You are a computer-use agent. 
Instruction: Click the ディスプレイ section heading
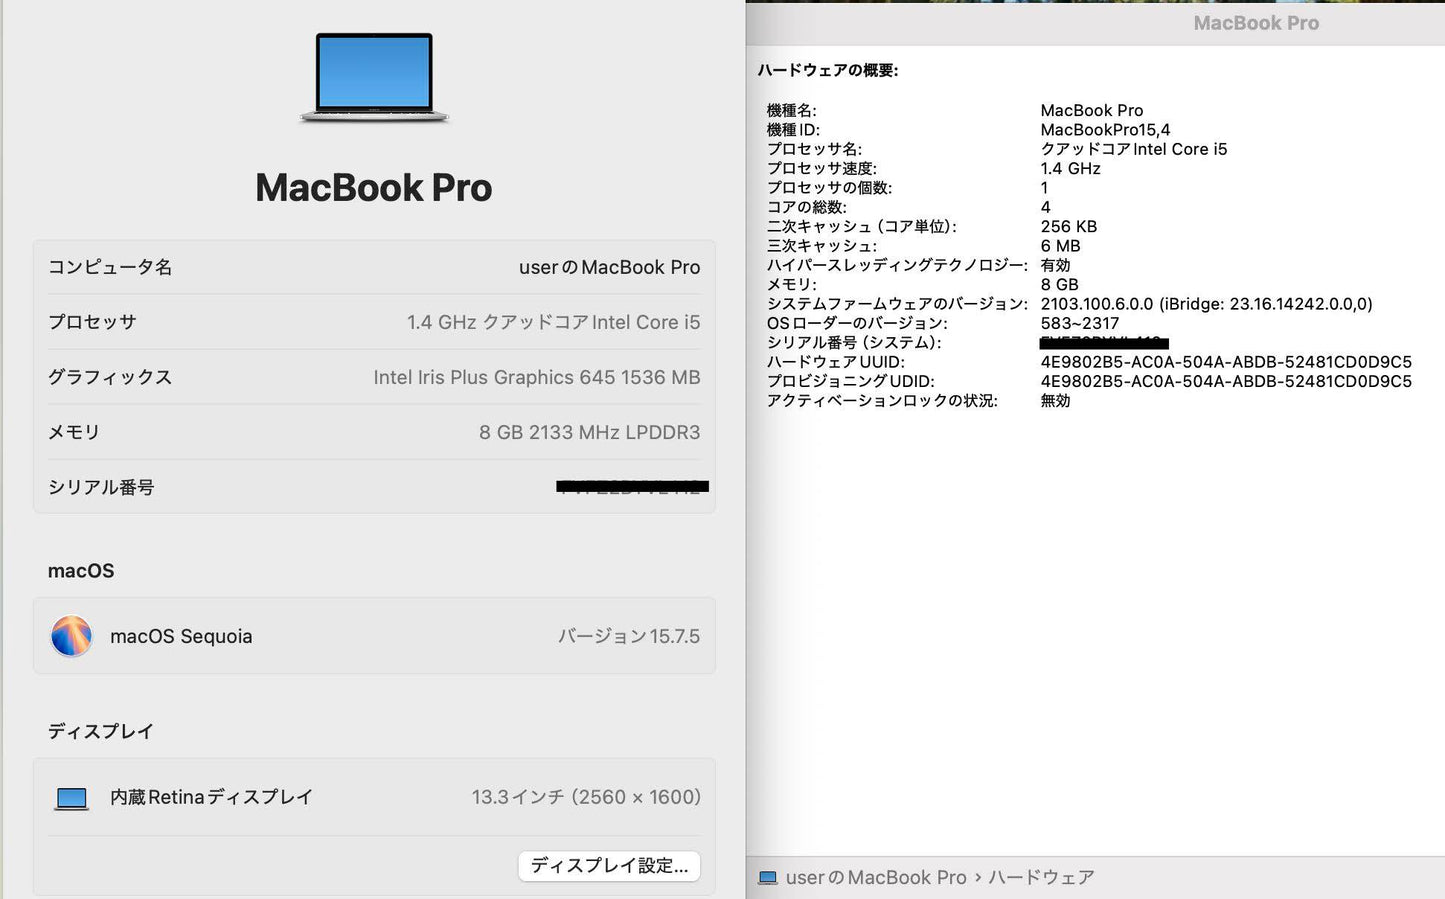pyautogui.click(x=101, y=731)
